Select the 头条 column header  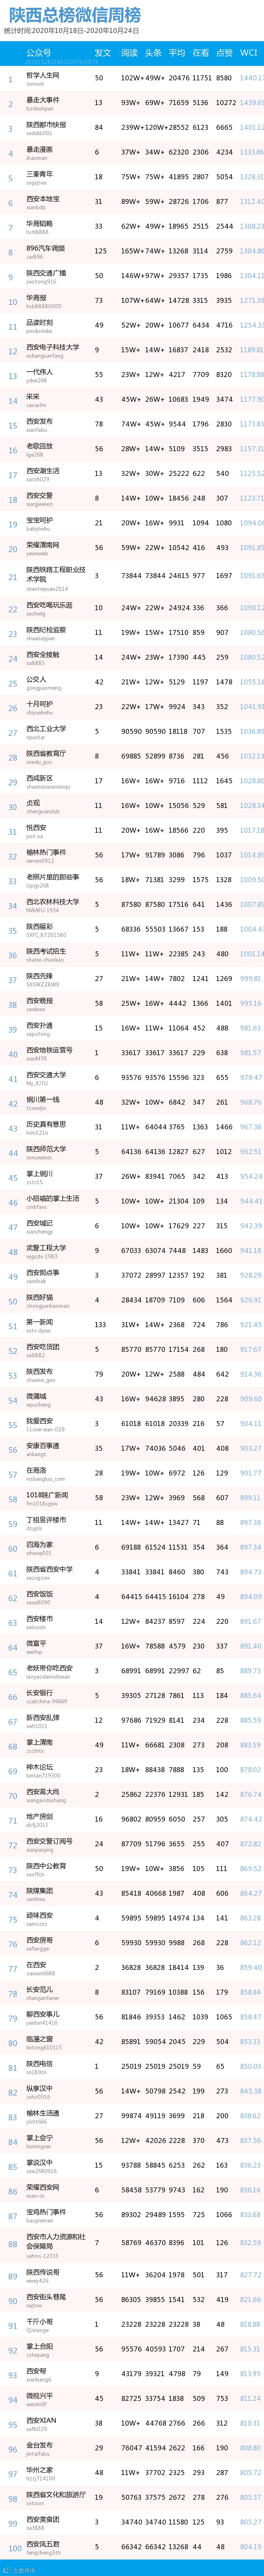pos(153,53)
